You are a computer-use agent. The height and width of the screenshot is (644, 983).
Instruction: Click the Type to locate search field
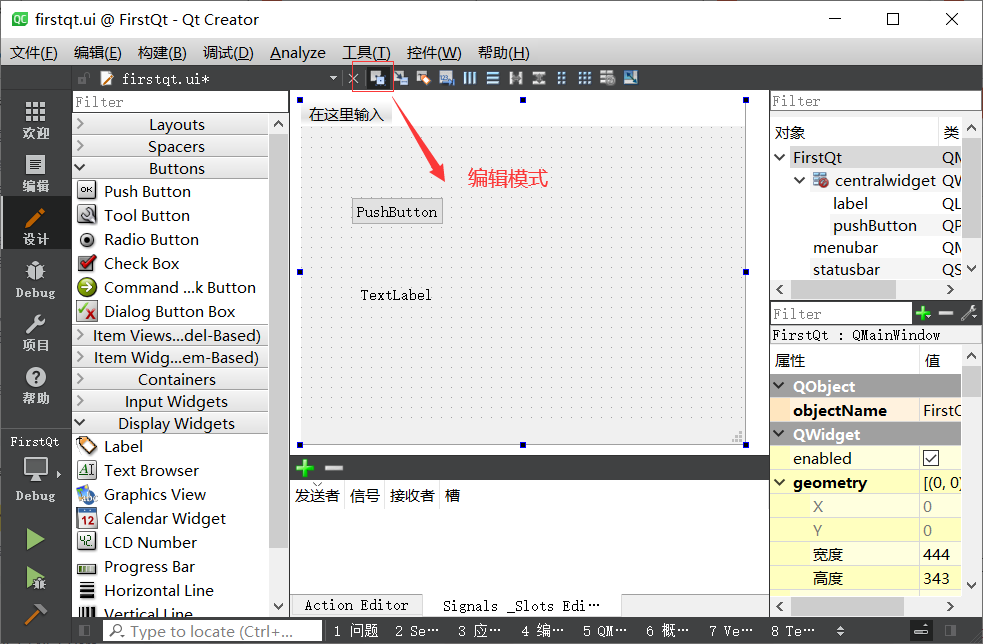click(x=213, y=631)
